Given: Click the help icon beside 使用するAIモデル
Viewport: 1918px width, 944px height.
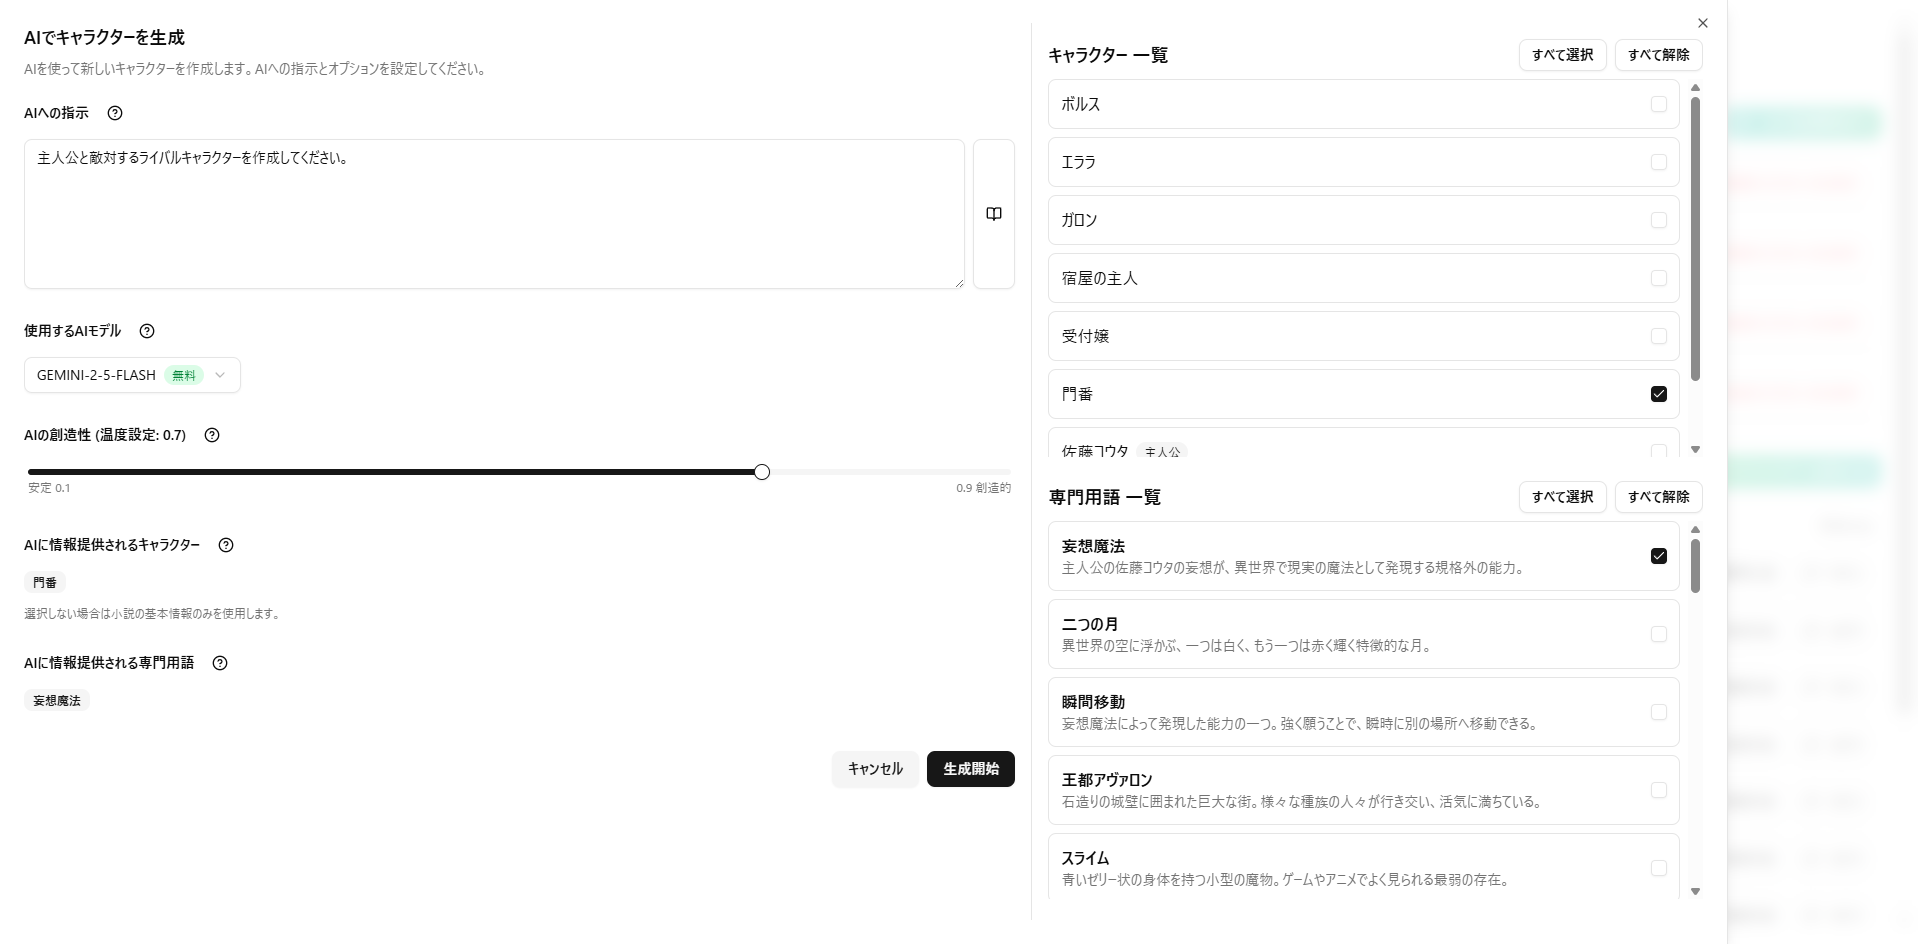Looking at the screenshot, I should click(147, 331).
